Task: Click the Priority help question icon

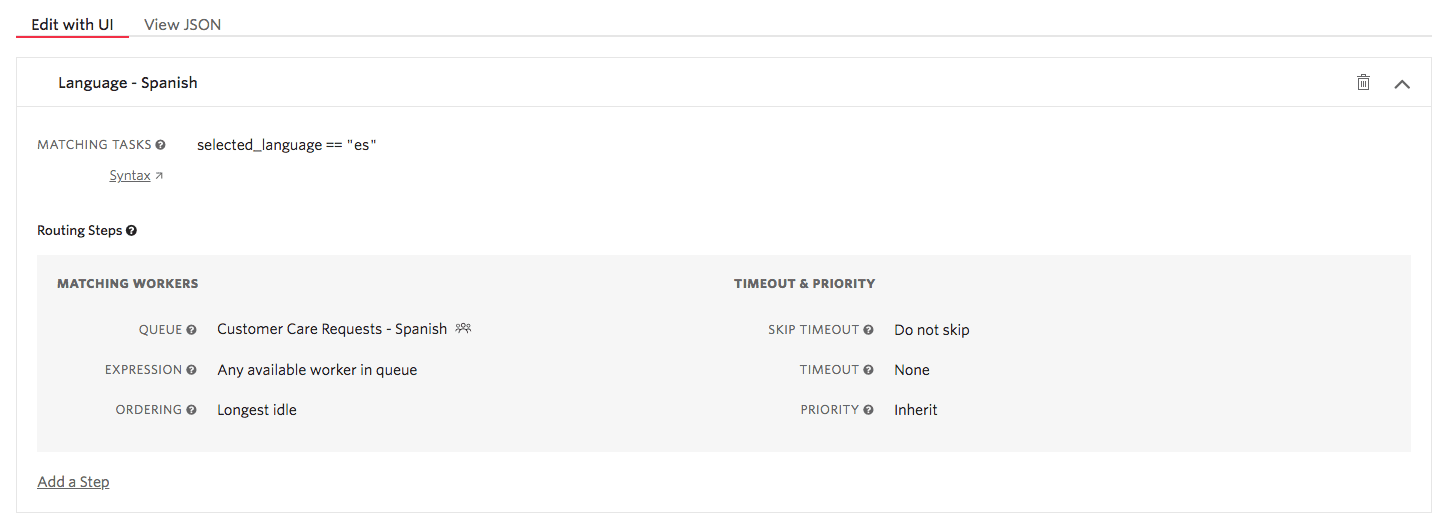Action: (869, 410)
